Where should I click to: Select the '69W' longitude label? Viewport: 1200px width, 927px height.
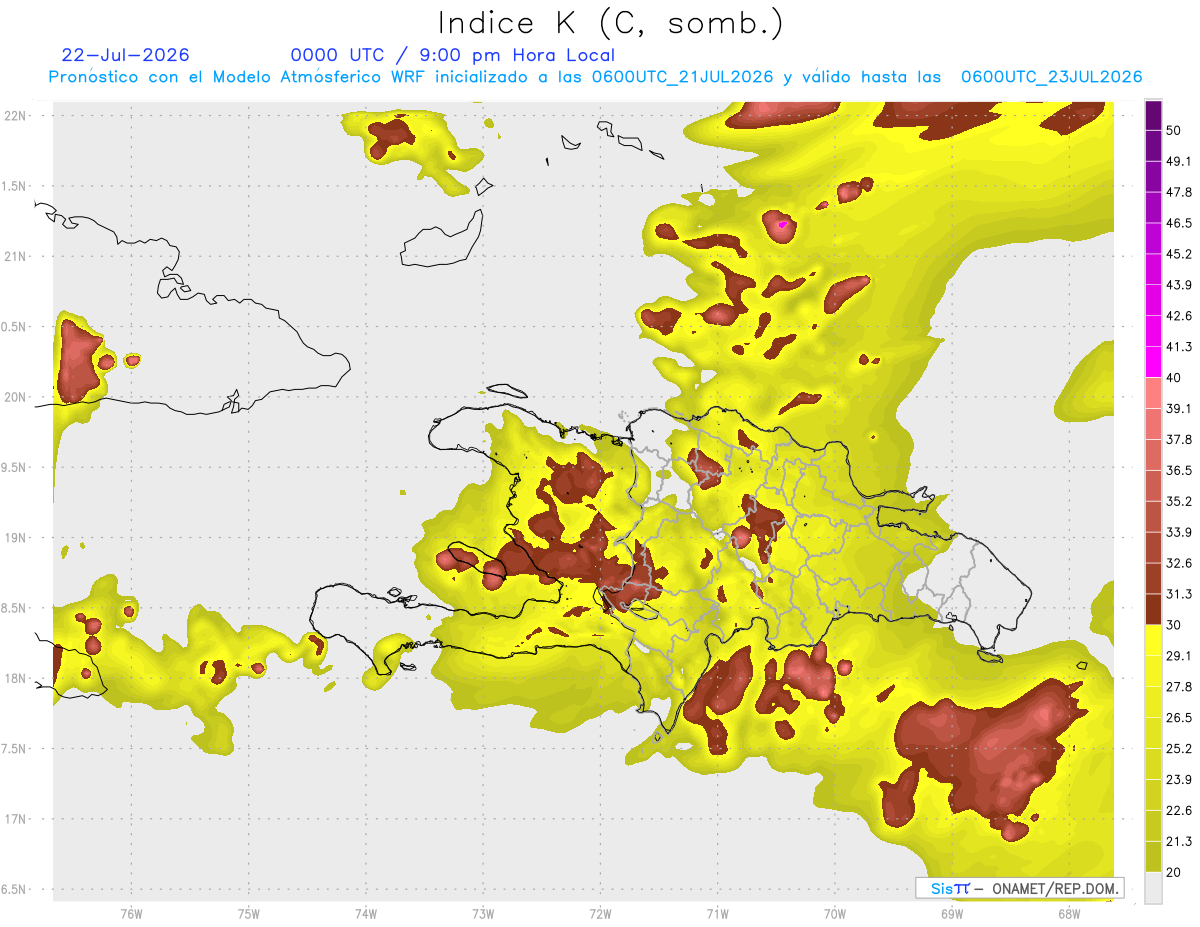pos(951,912)
